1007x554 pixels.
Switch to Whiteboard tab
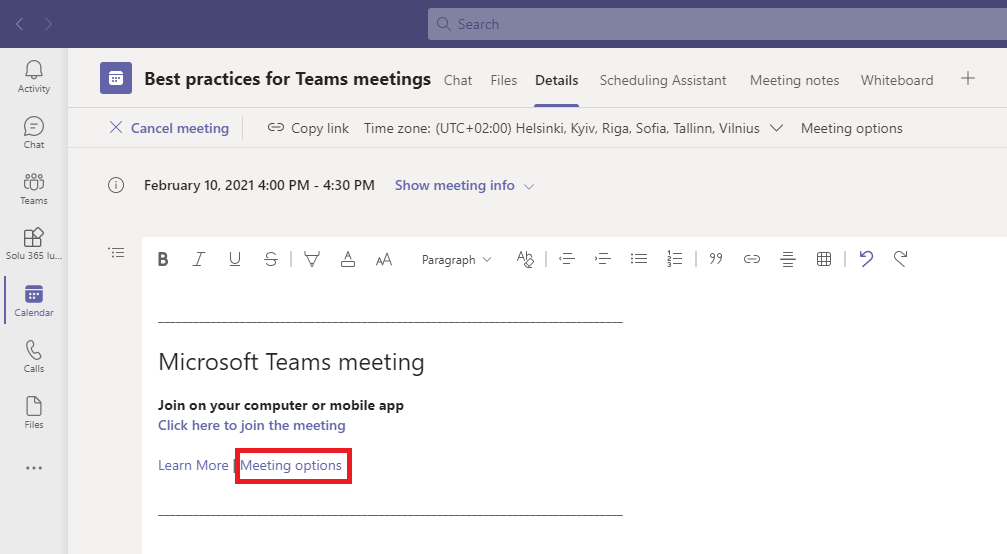click(897, 80)
